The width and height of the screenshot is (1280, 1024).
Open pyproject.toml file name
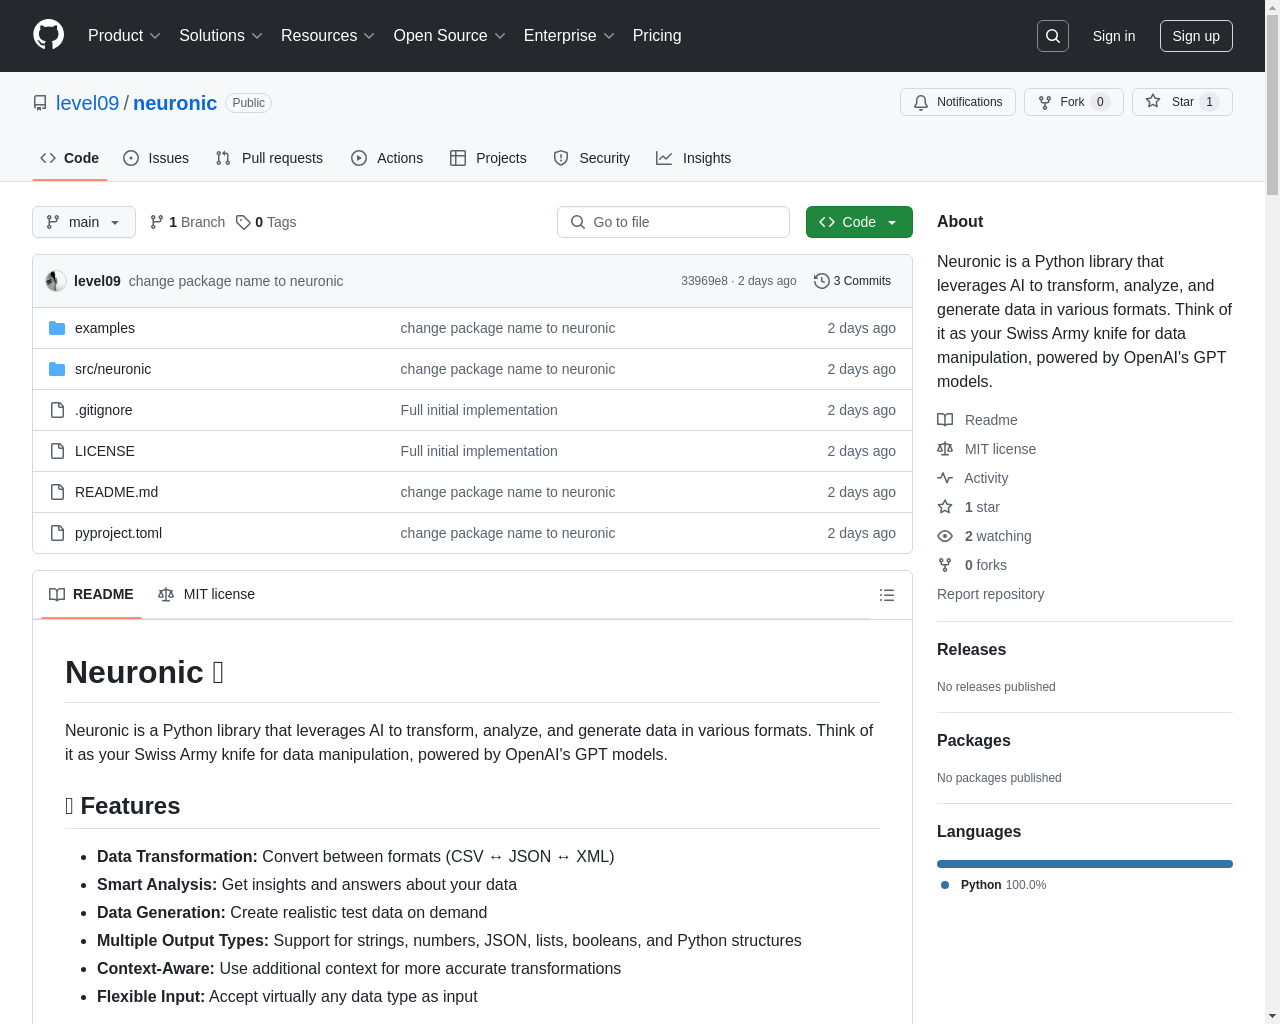118,533
